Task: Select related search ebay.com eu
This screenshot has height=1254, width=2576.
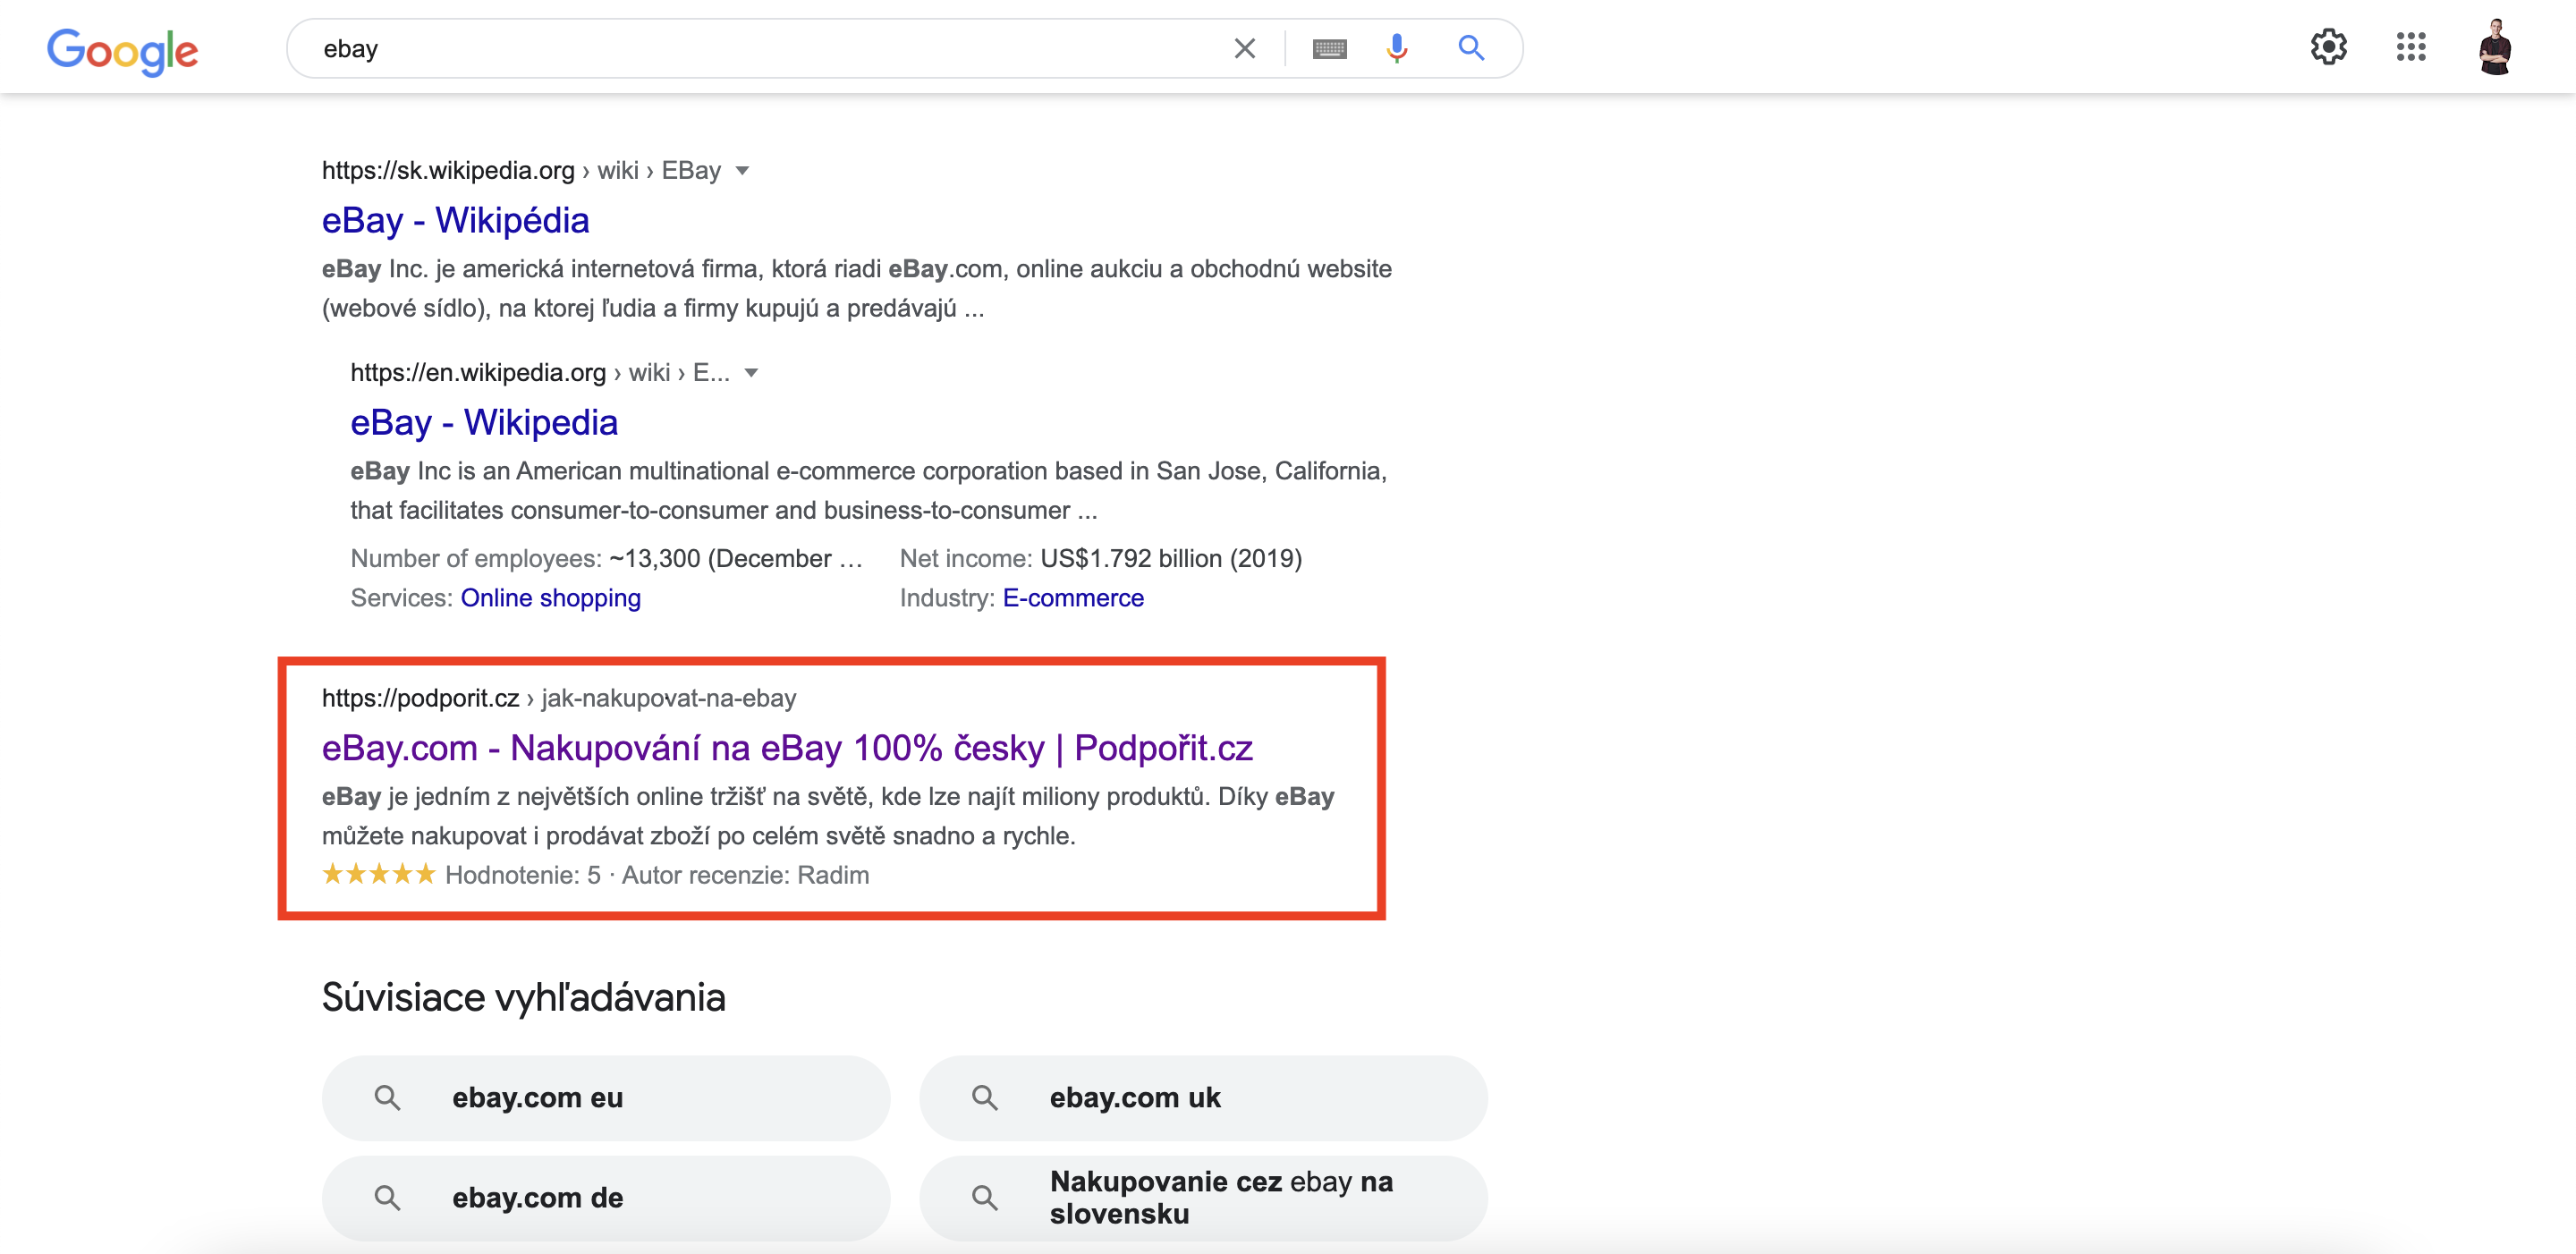Action: click(x=605, y=1098)
